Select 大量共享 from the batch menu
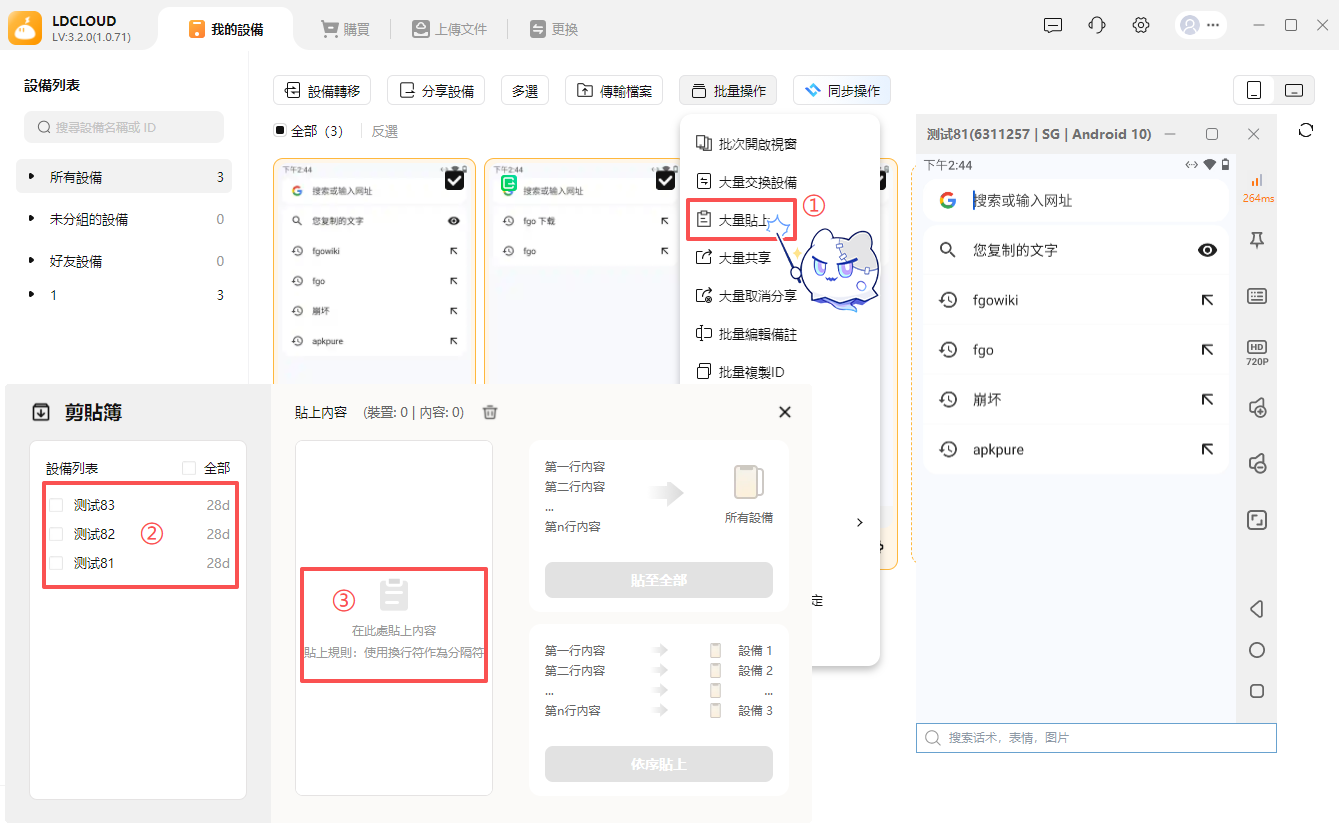The image size is (1339, 838). point(744,258)
